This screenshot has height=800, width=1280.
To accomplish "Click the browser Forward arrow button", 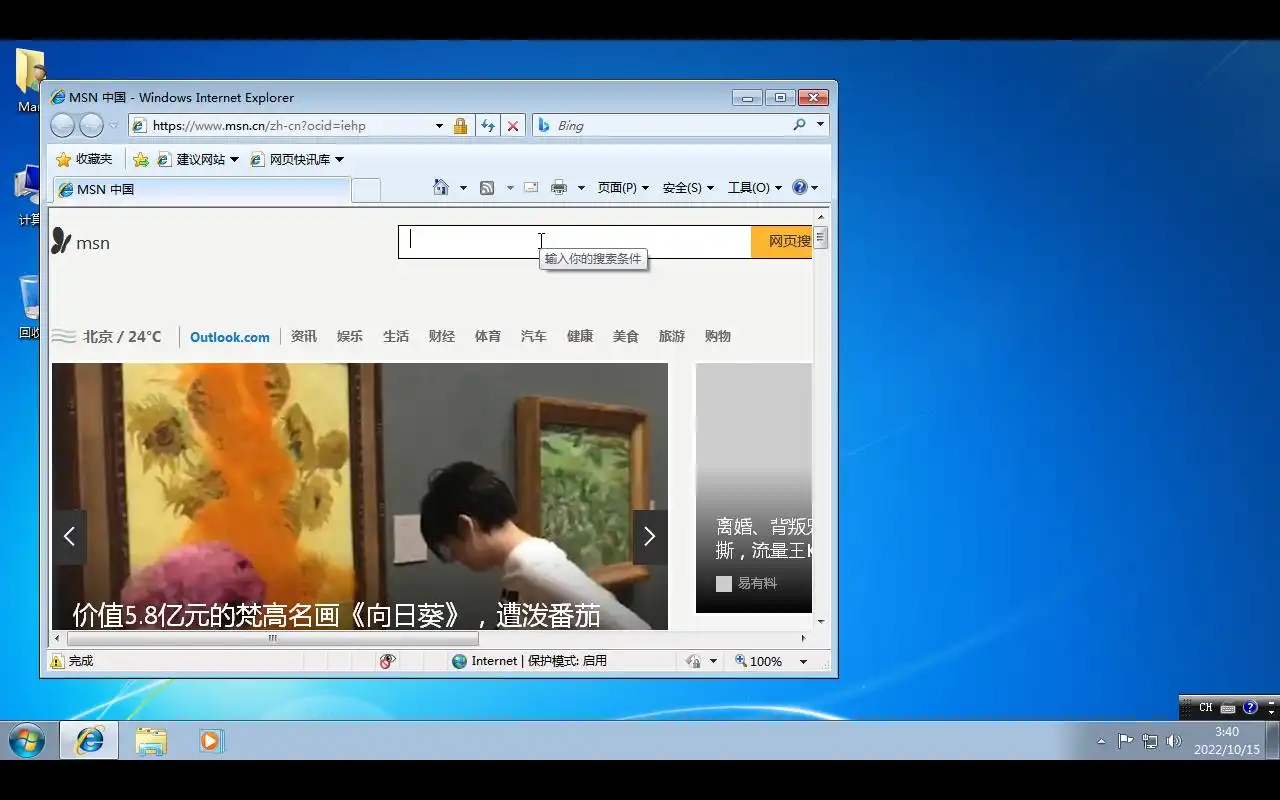I will (91, 125).
